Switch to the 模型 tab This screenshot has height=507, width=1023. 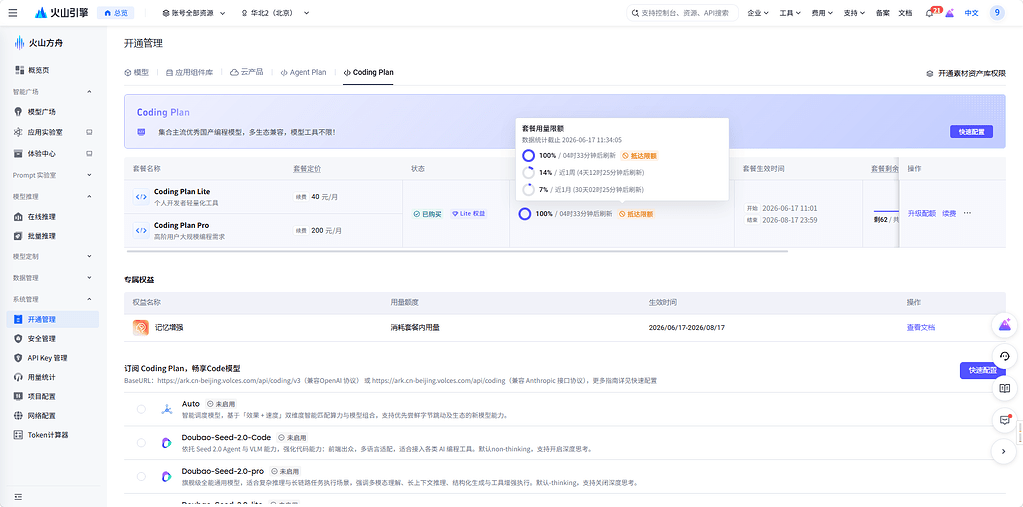coord(136,72)
